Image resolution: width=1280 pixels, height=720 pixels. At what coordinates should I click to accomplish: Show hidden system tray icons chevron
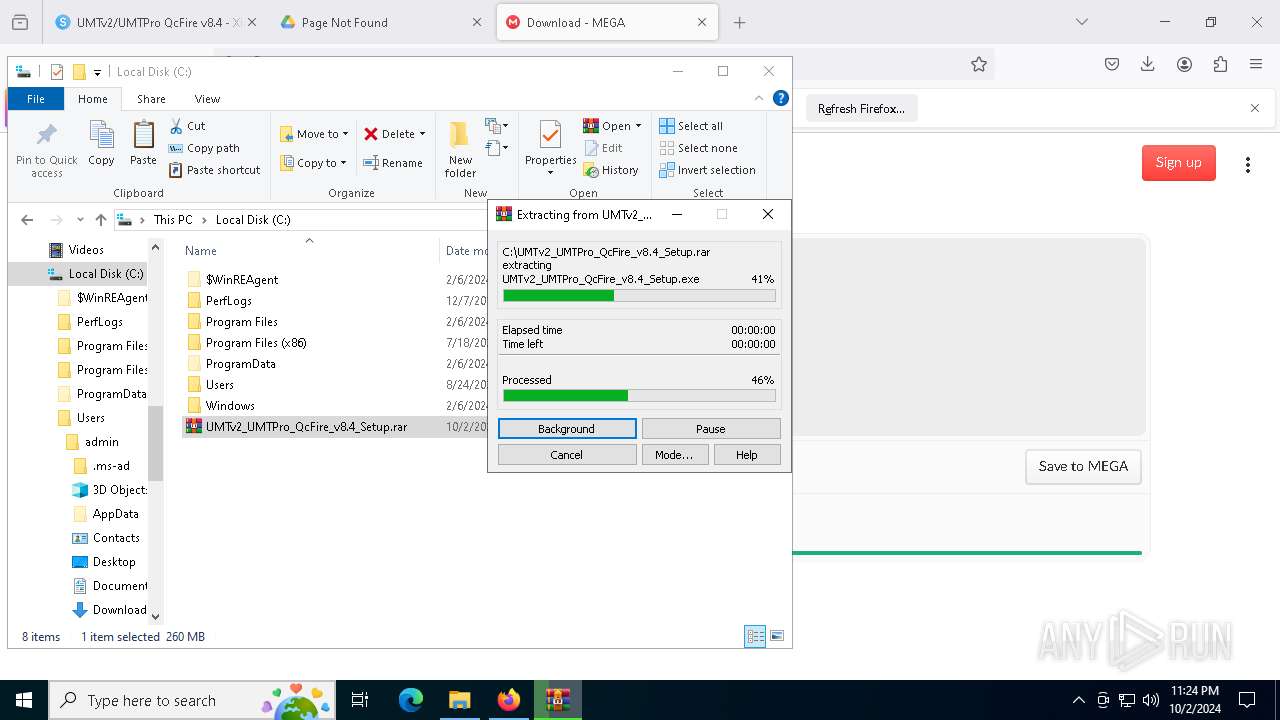pos(1078,700)
